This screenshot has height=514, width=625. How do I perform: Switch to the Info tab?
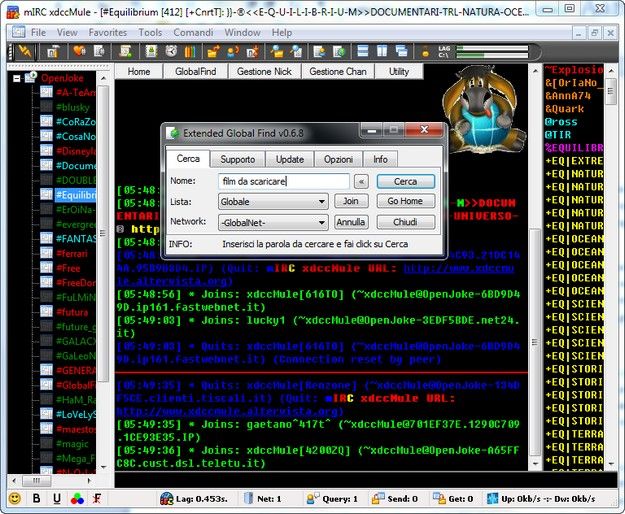380,159
